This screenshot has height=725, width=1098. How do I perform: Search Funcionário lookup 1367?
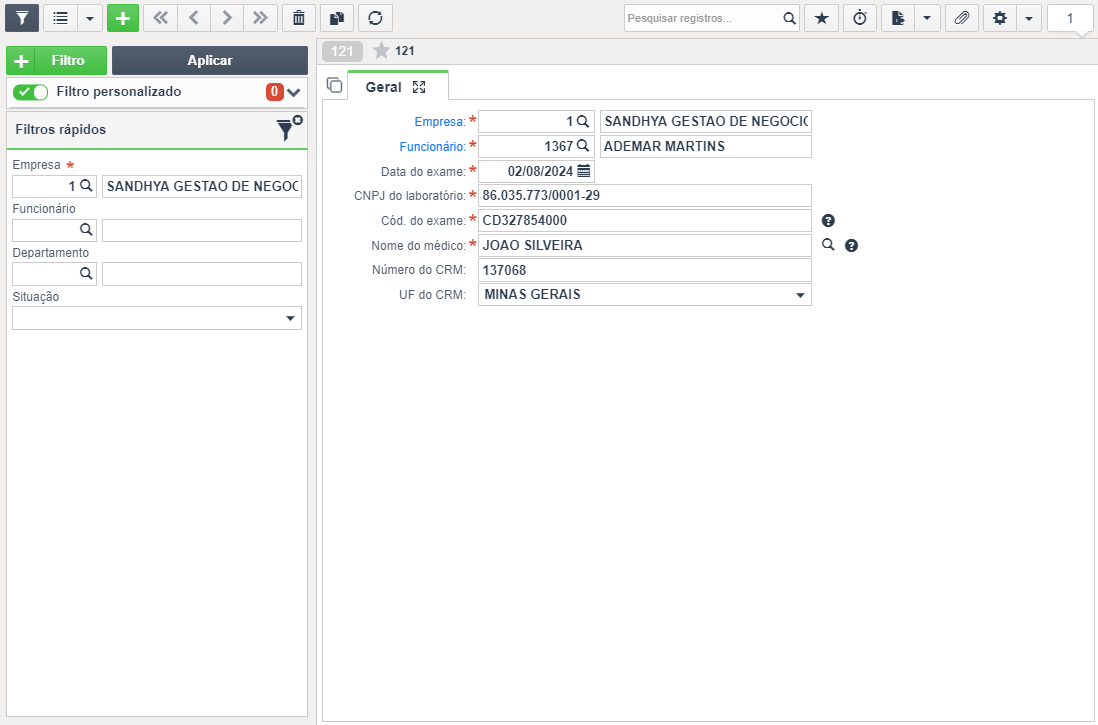[x=583, y=146]
